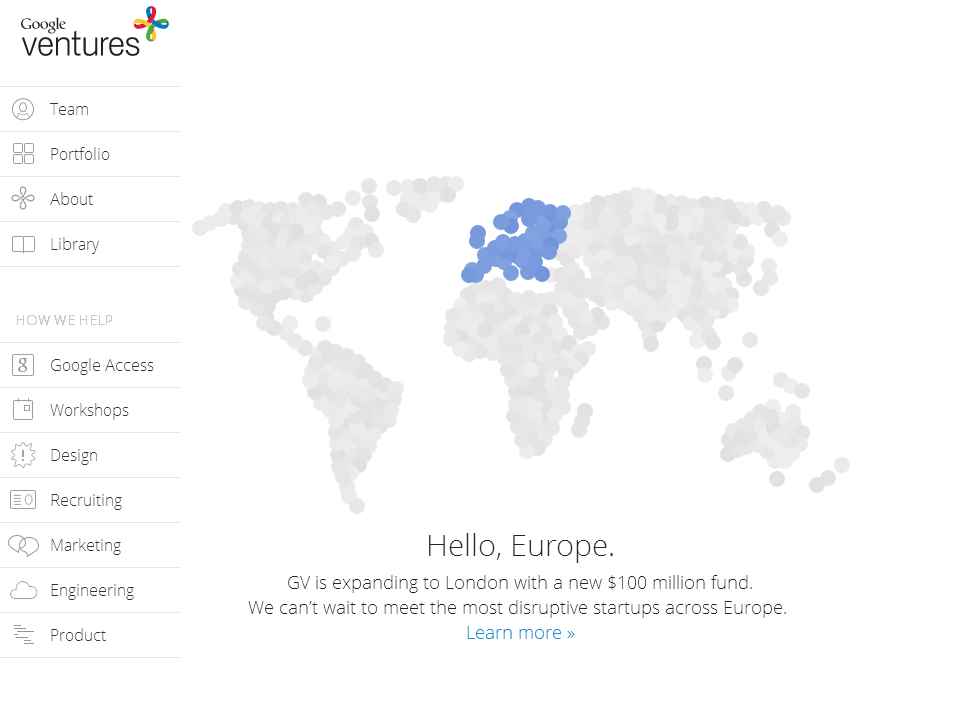
Task: Go to the Portfolio page
Action: click(80, 154)
